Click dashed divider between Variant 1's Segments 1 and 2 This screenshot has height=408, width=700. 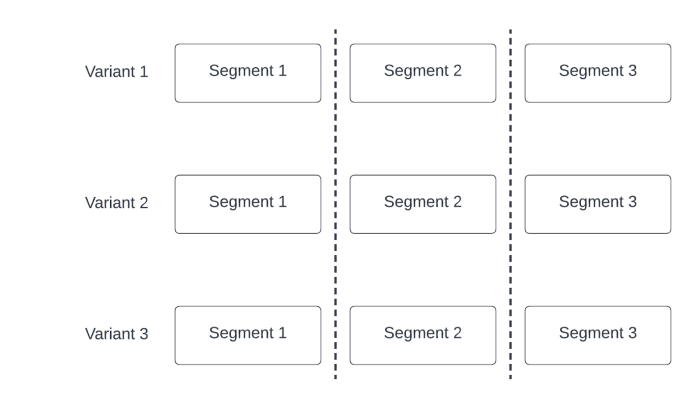click(335, 73)
